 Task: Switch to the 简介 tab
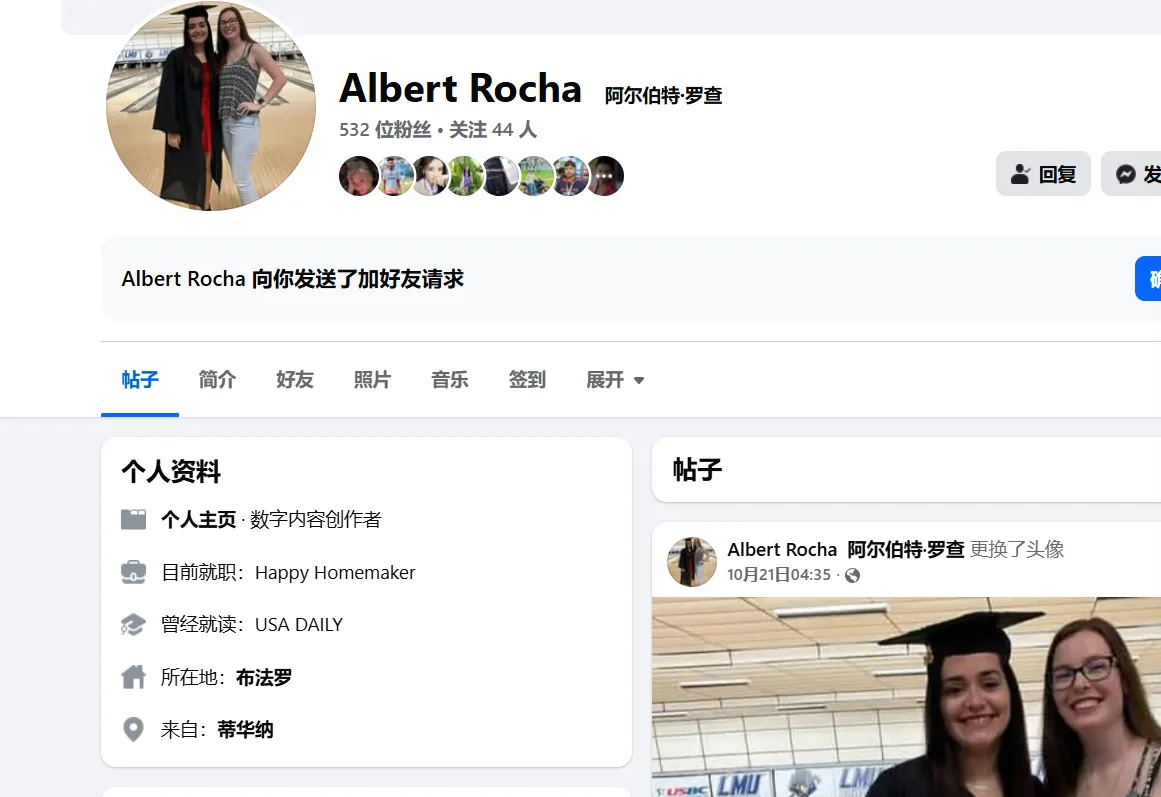point(217,380)
